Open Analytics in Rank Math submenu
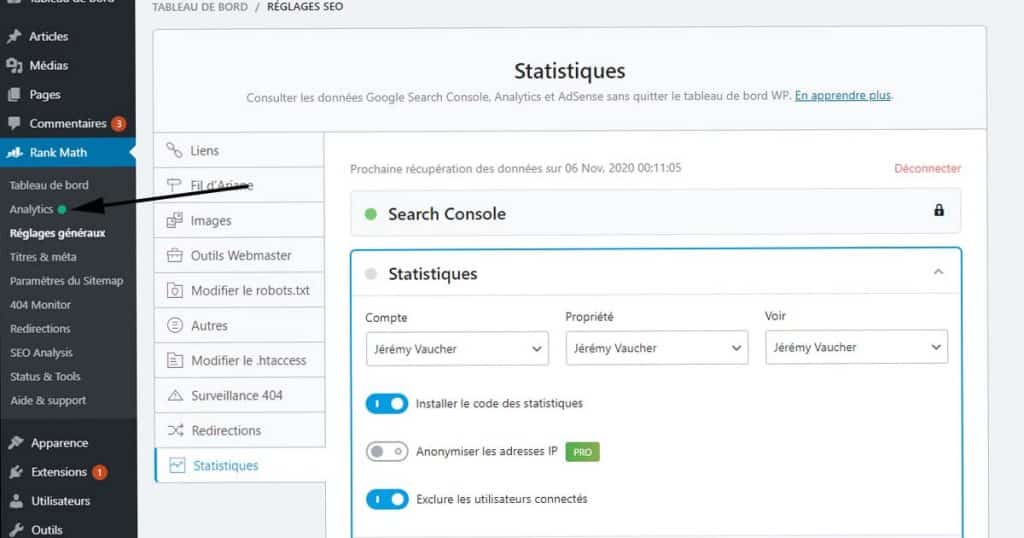 (31, 210)
